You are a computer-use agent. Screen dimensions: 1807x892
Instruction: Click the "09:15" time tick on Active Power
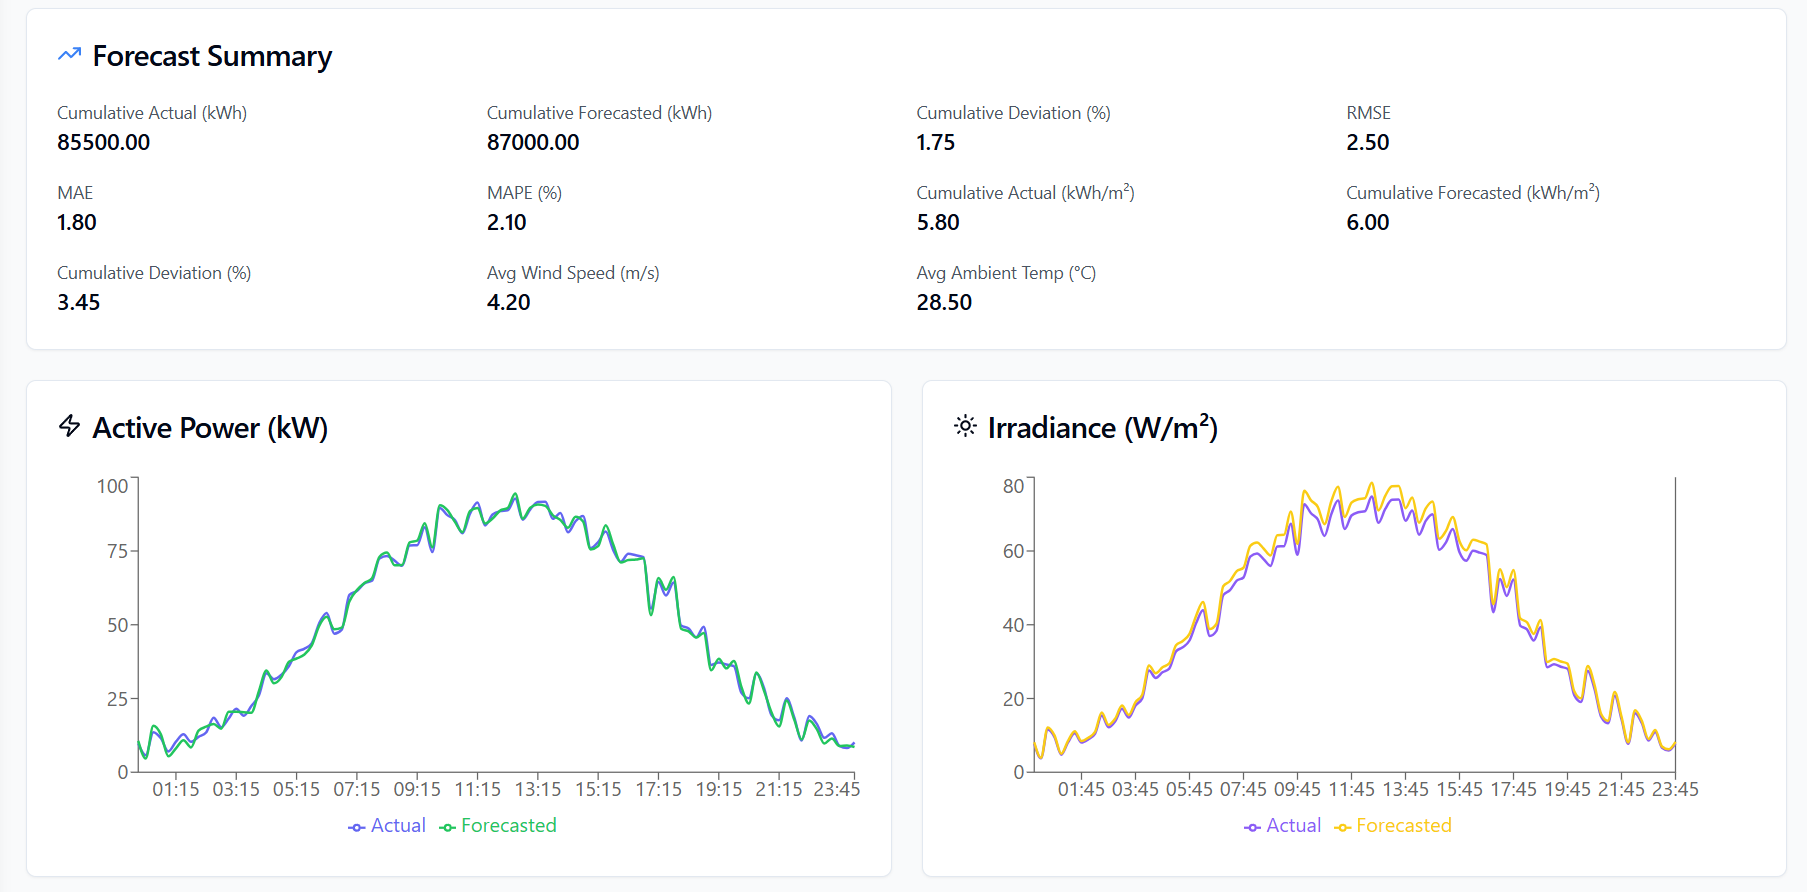[x=417, y=789]
